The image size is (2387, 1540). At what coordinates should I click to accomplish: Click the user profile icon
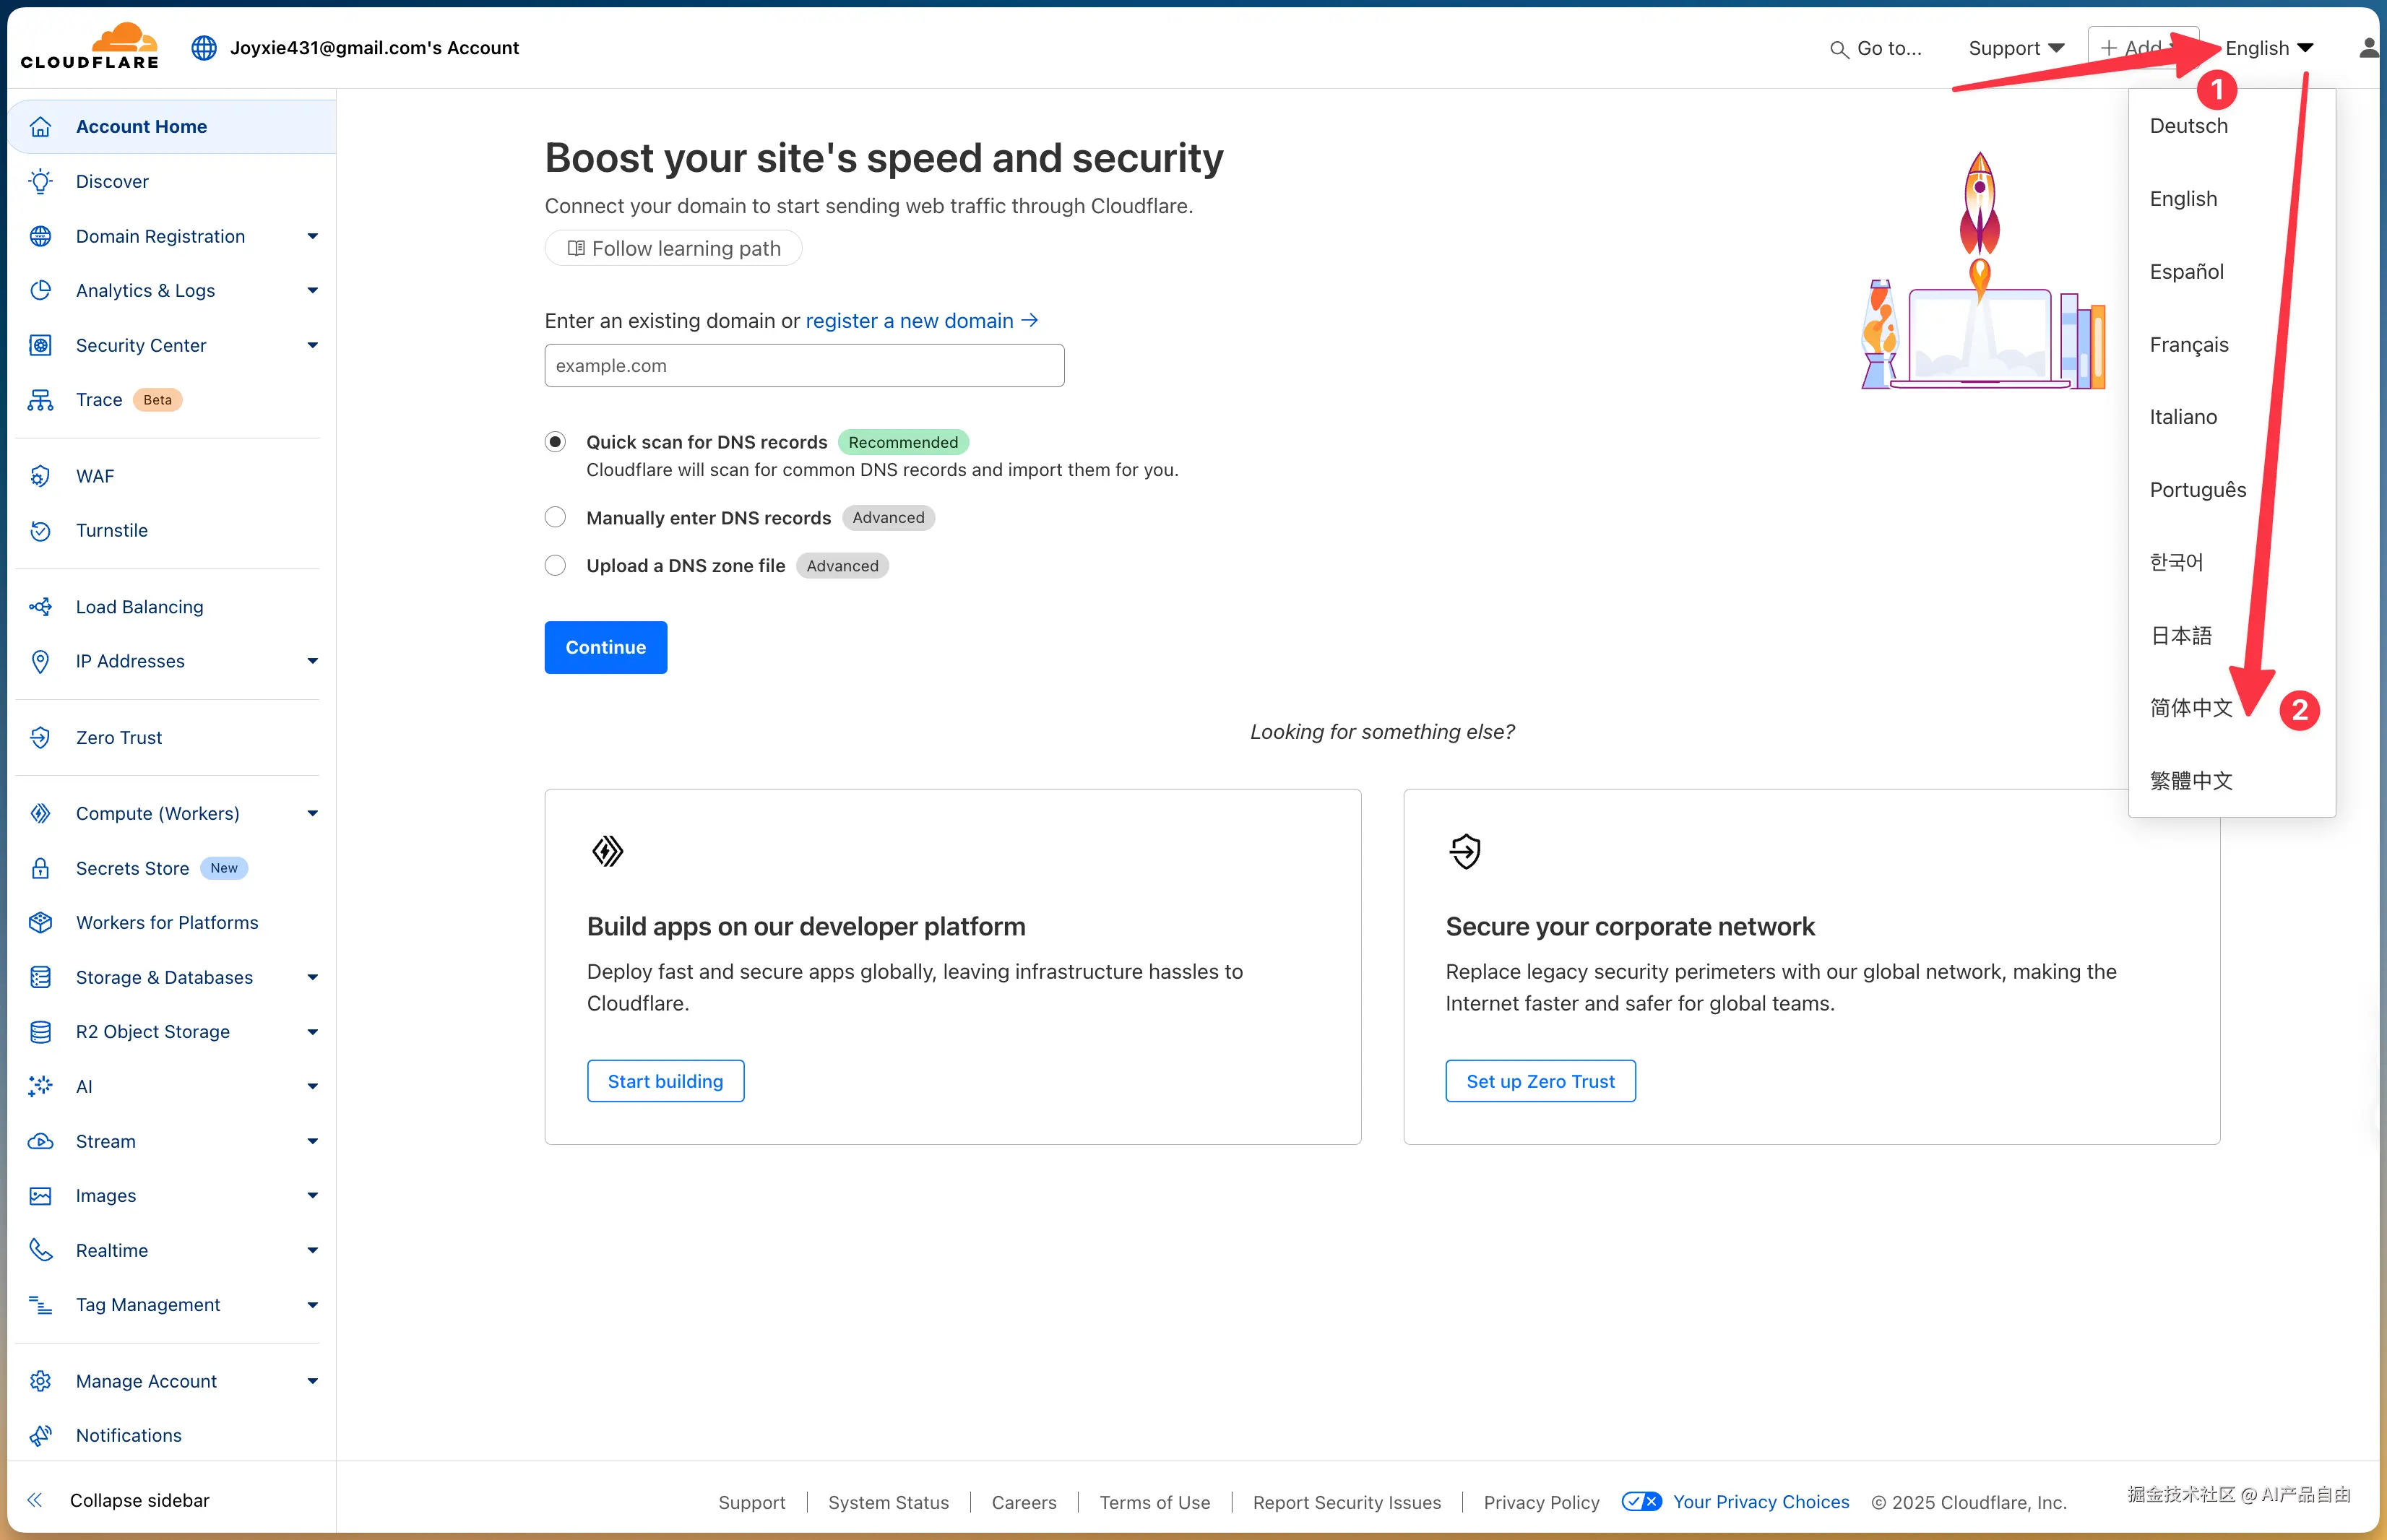point(2369,48)
